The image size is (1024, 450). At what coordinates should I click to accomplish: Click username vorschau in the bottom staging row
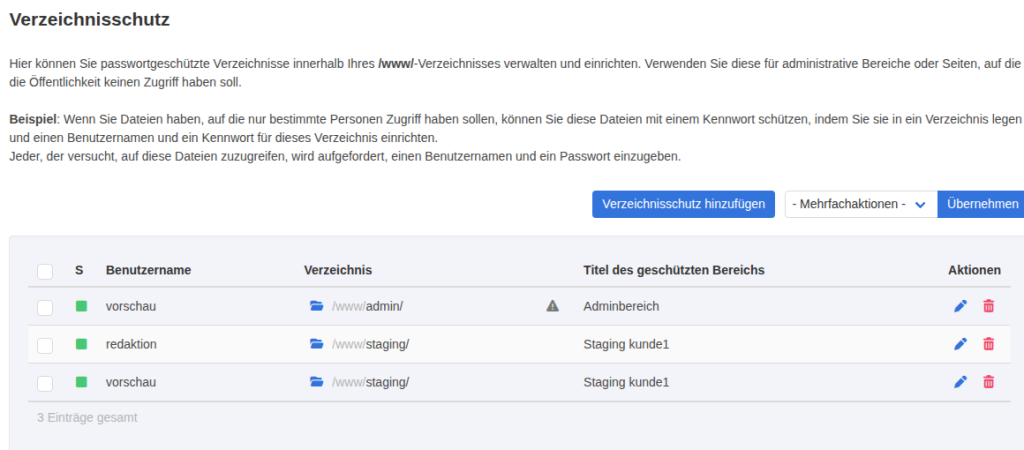click(131, 381)
